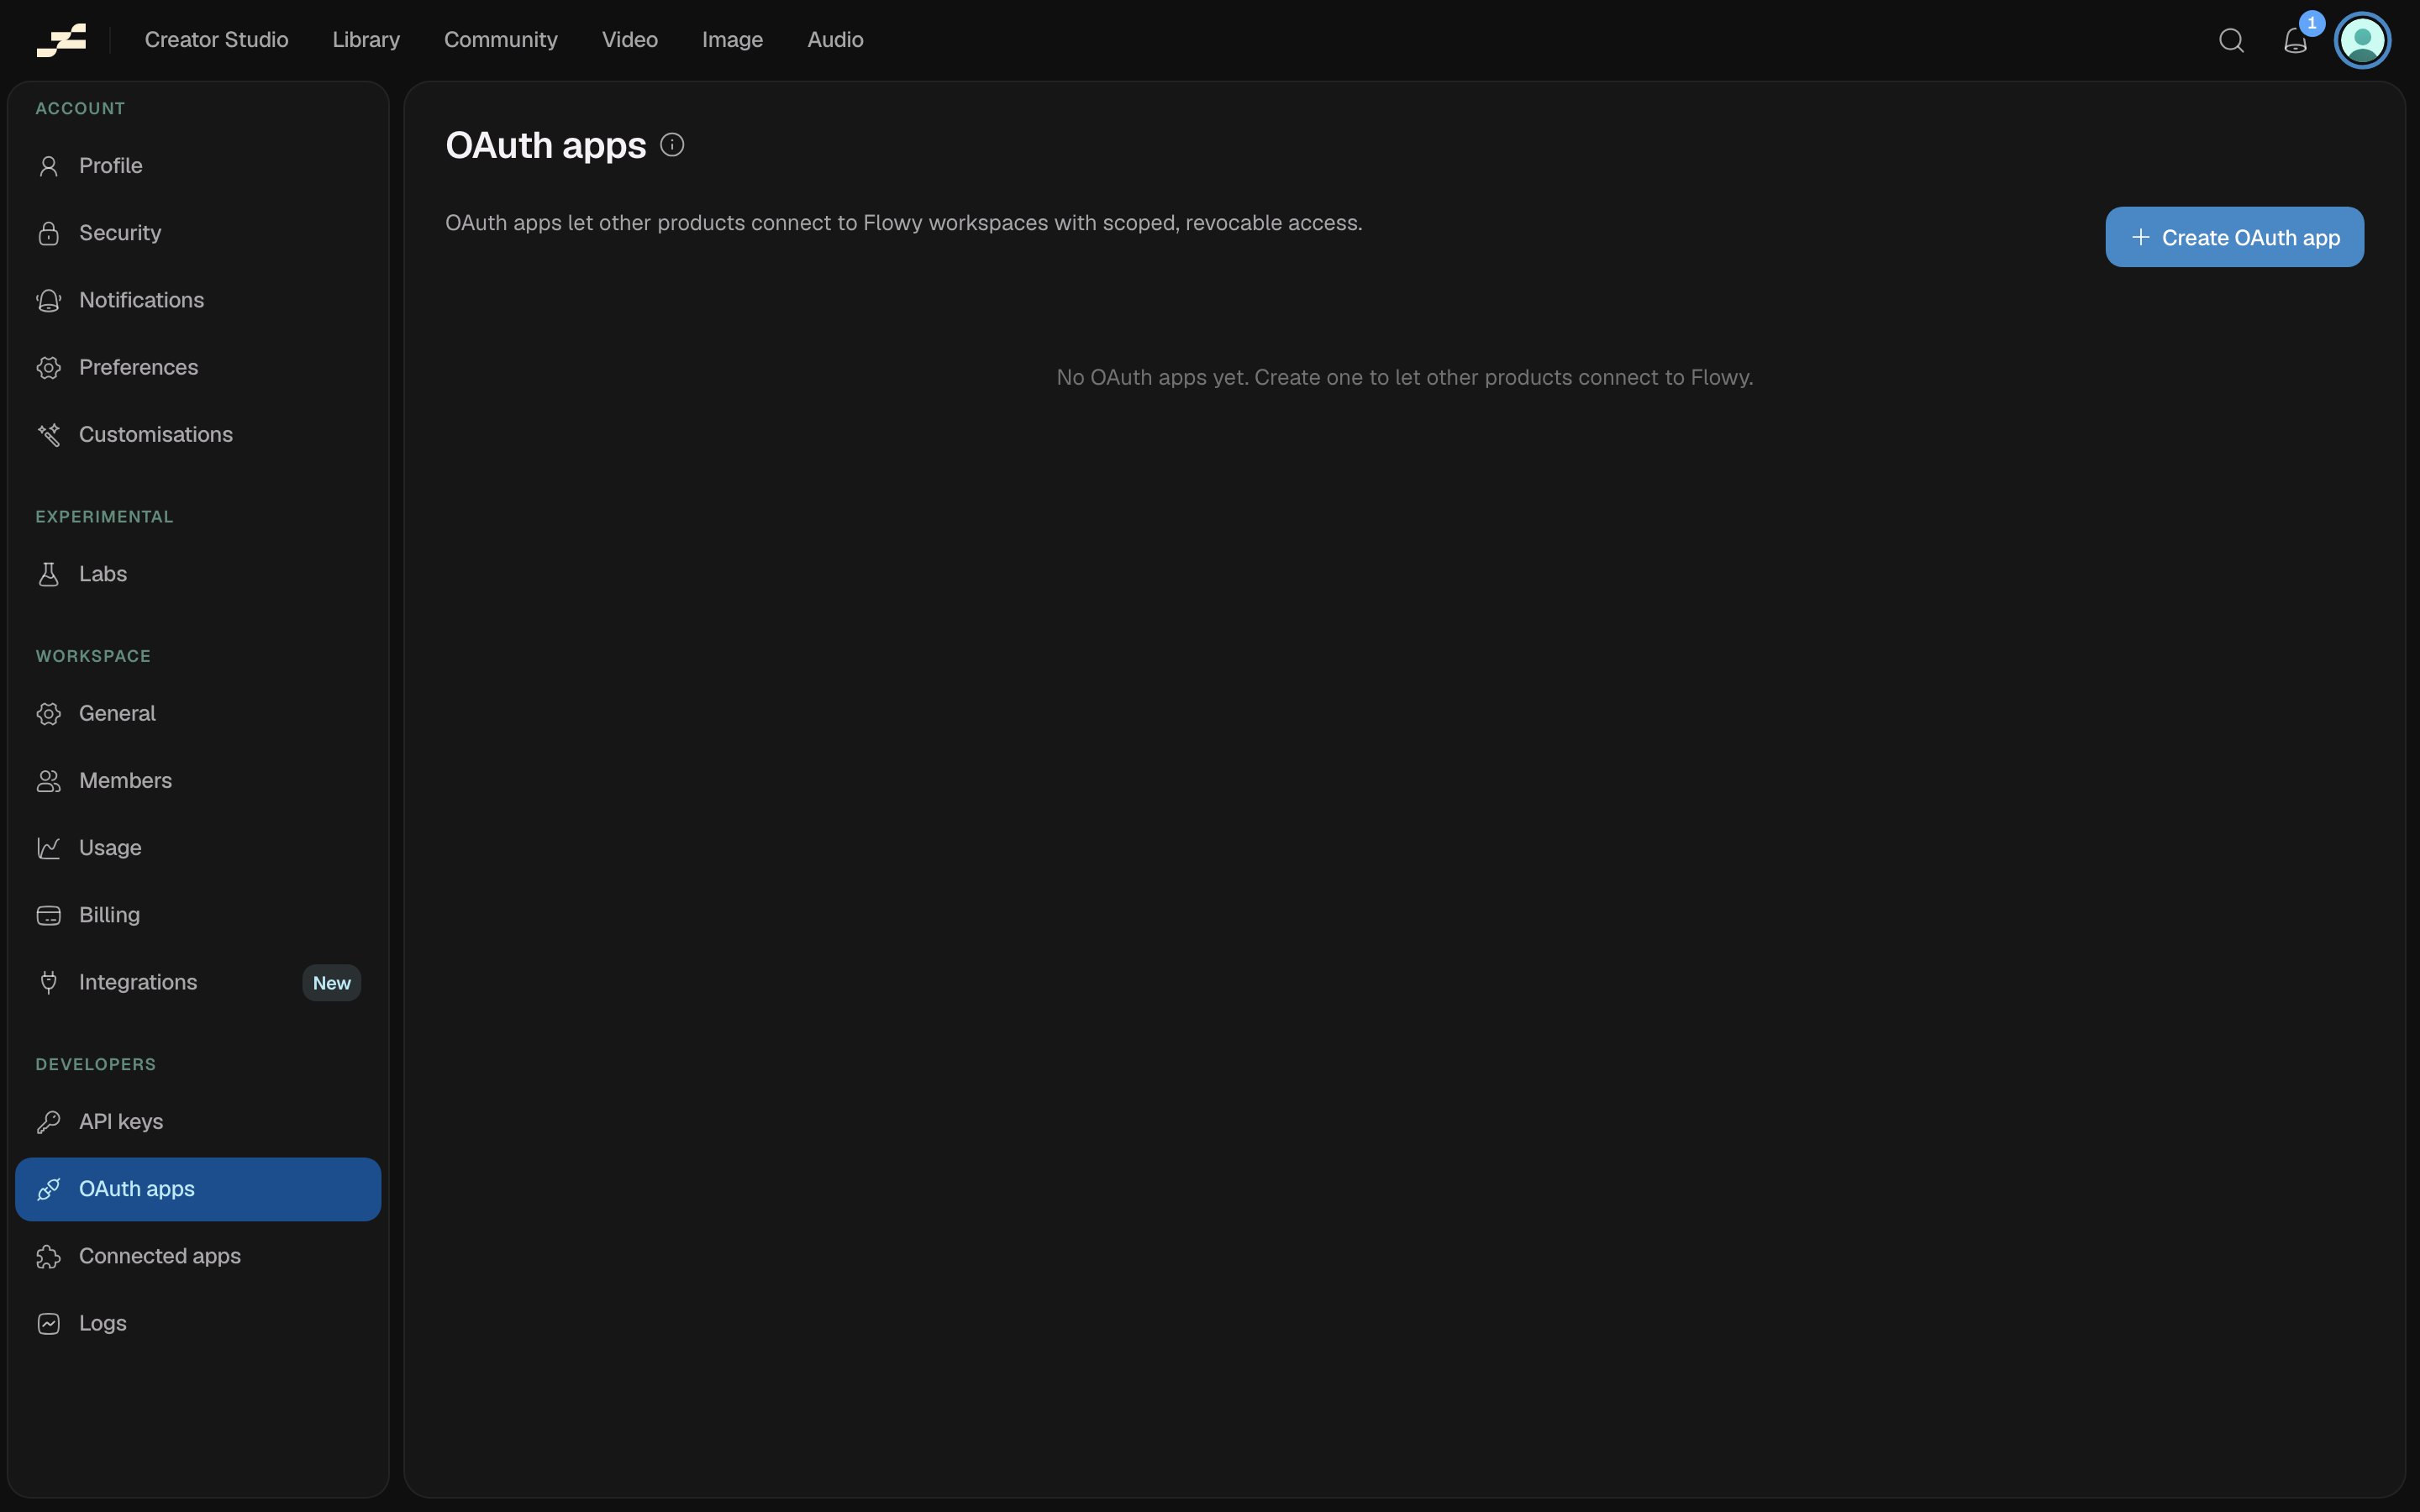
Task: Click the OAuth apps description text
Action: (x=903, y=223)
